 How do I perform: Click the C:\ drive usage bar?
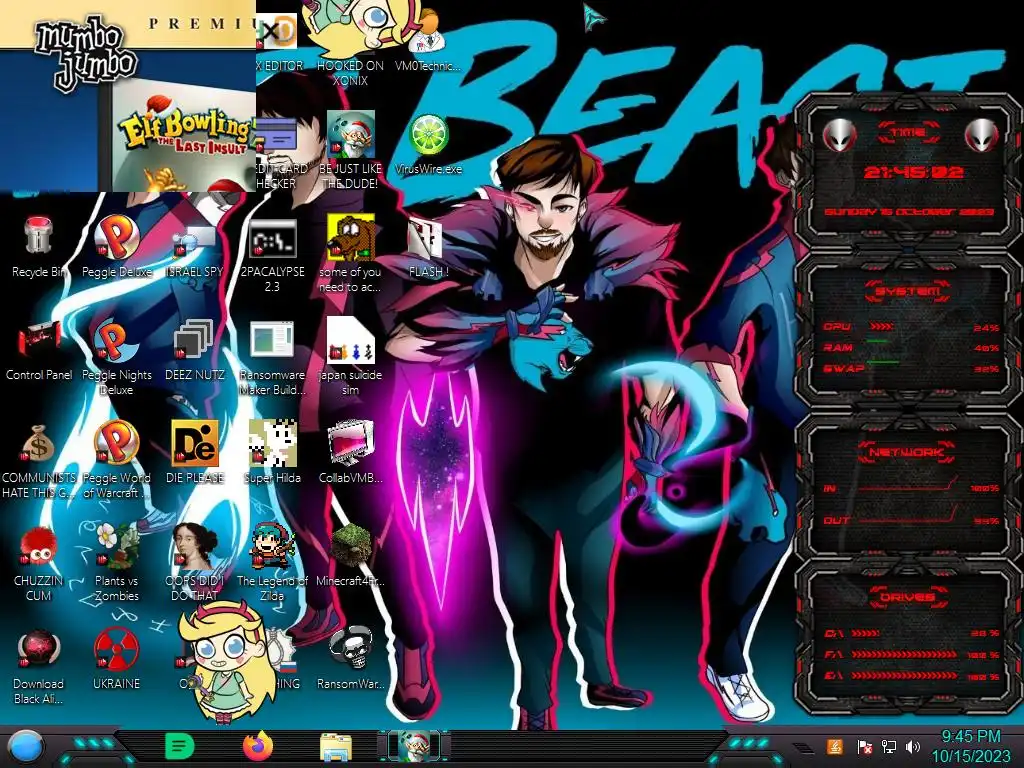[x=865, y=633]
